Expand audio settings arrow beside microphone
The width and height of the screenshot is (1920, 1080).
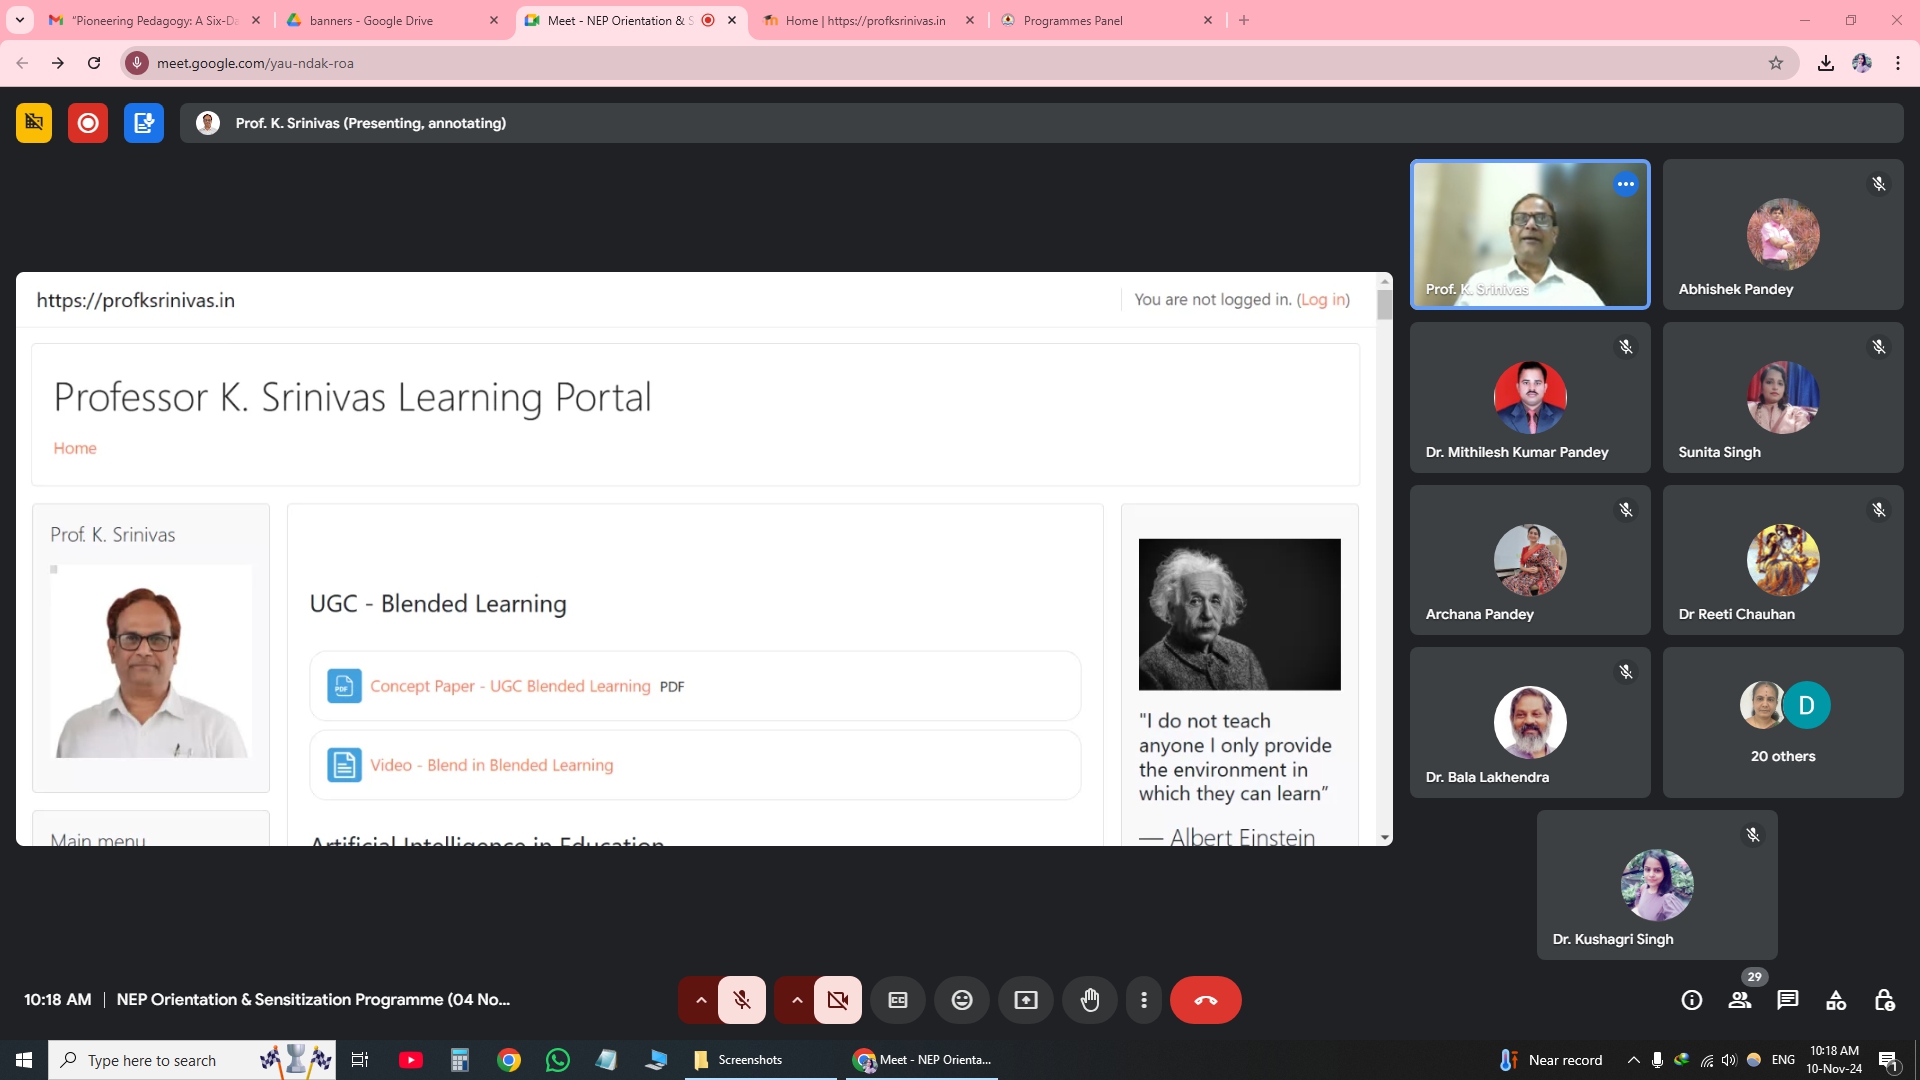point(700,1000)
